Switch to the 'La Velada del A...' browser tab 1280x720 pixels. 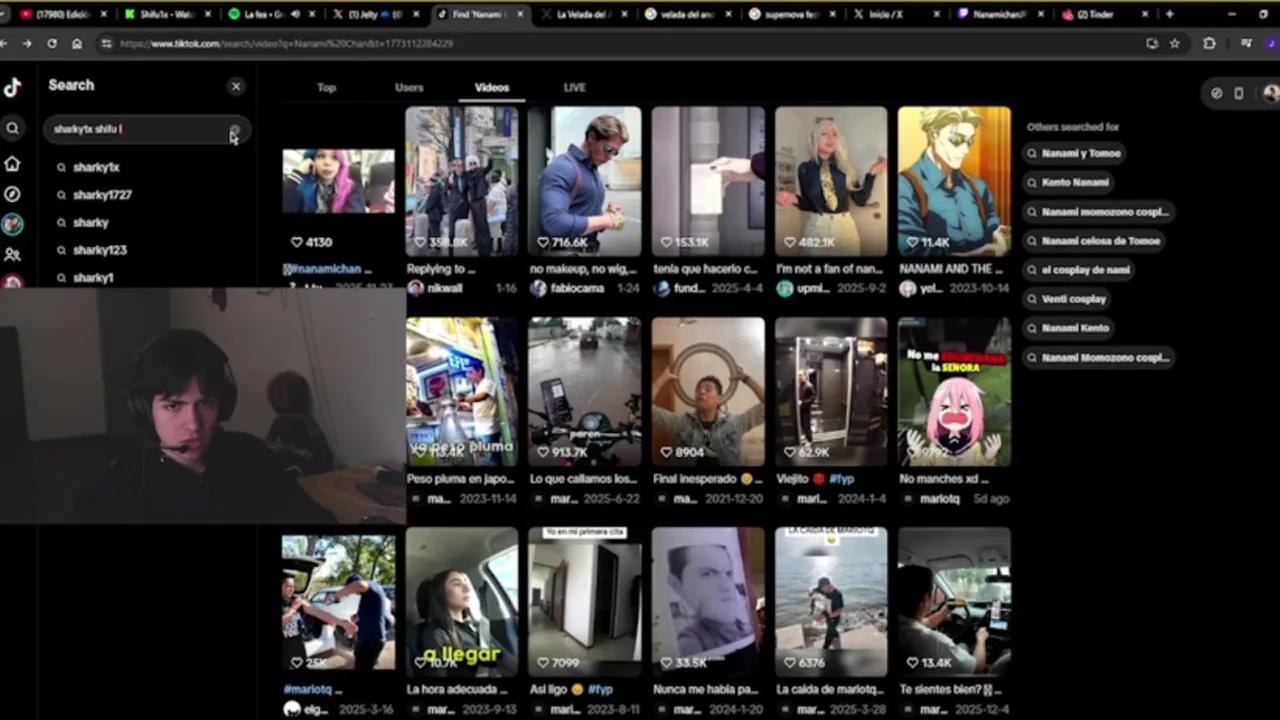click(x=583, y=14)
